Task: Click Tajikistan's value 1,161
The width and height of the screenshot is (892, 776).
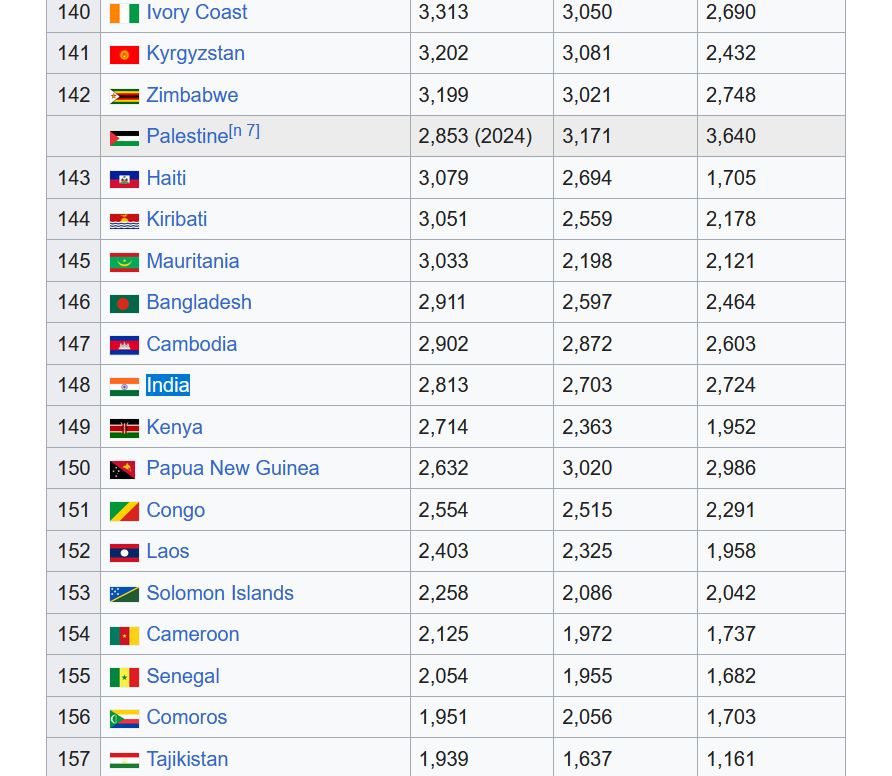Action: [731, 760]
